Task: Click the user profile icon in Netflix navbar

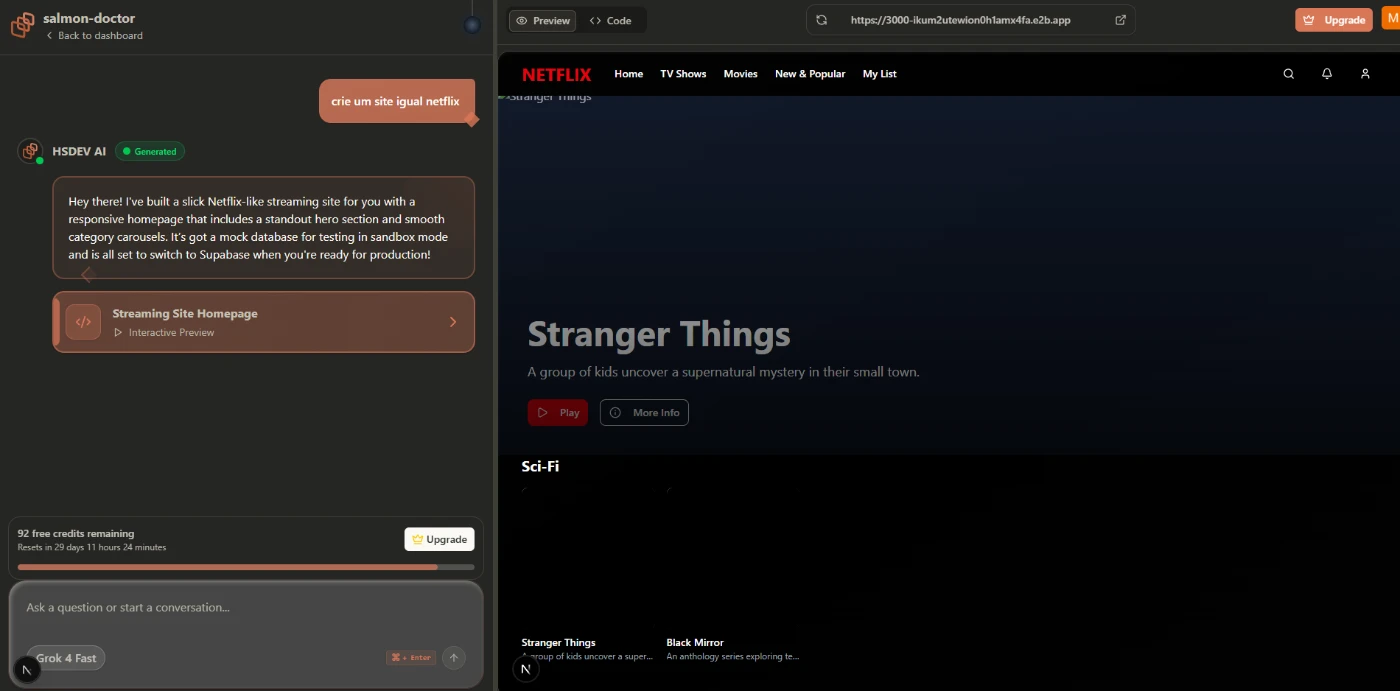Action: coord(1365,74)
